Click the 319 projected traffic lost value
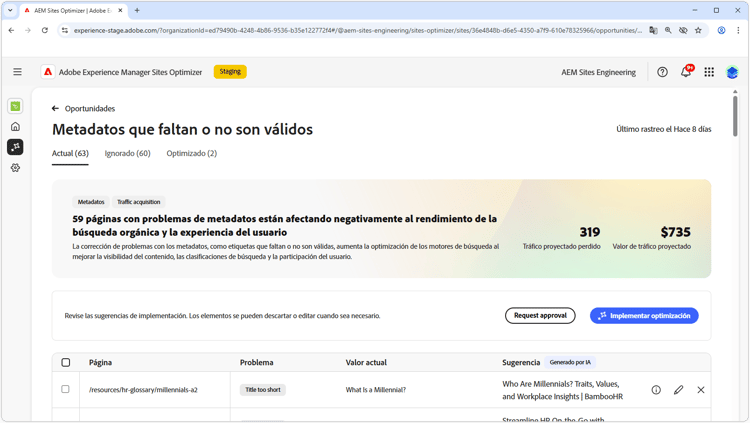This screenshot has width=750, height=423. 589,232
